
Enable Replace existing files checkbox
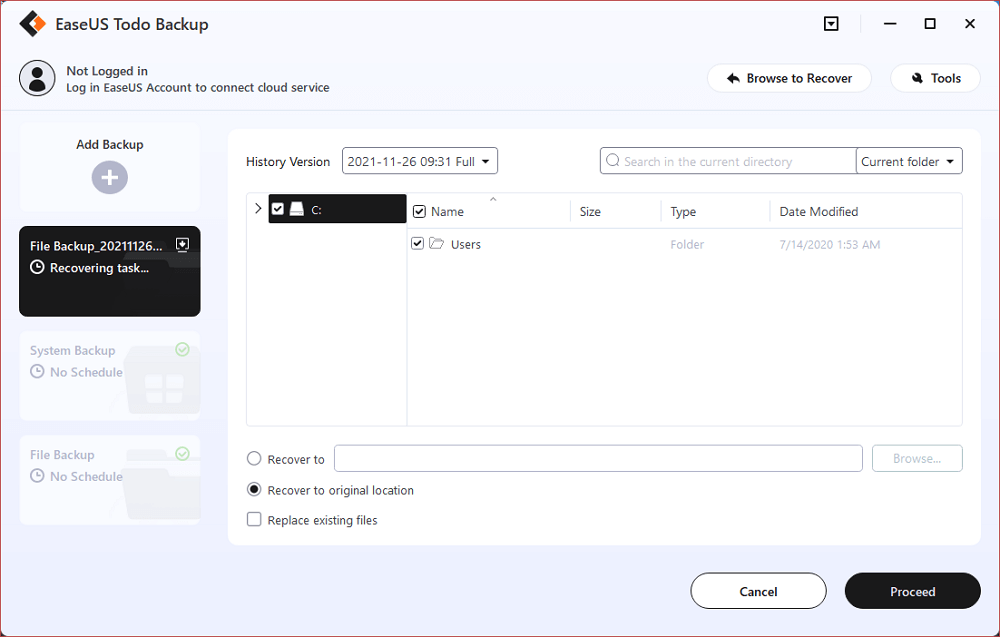click(254, 520)
